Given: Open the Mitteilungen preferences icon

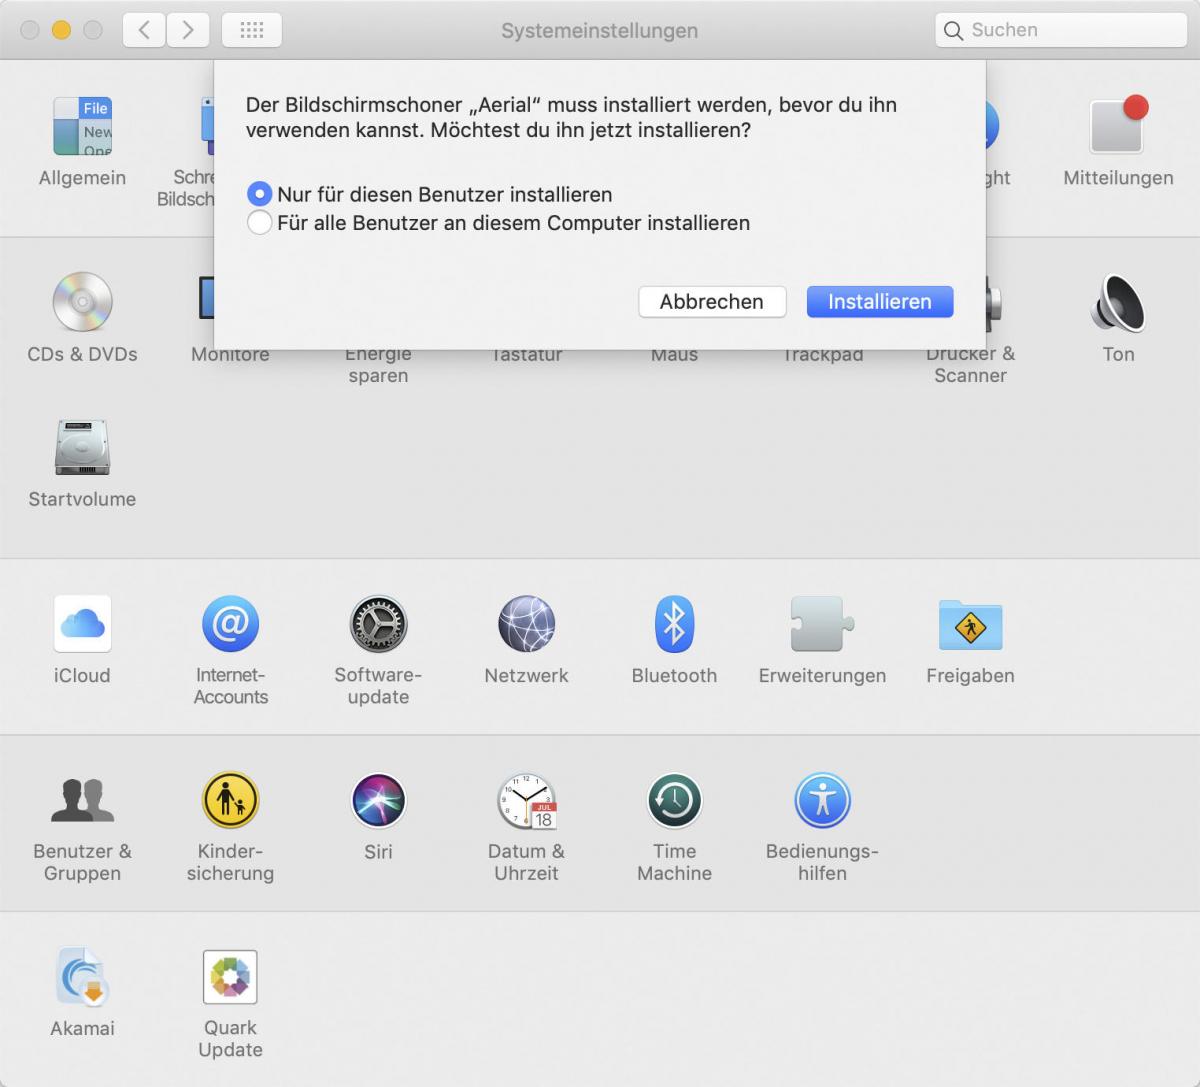Looking at the screenshot, I should pyautogui.click(x=1118, y=127).
